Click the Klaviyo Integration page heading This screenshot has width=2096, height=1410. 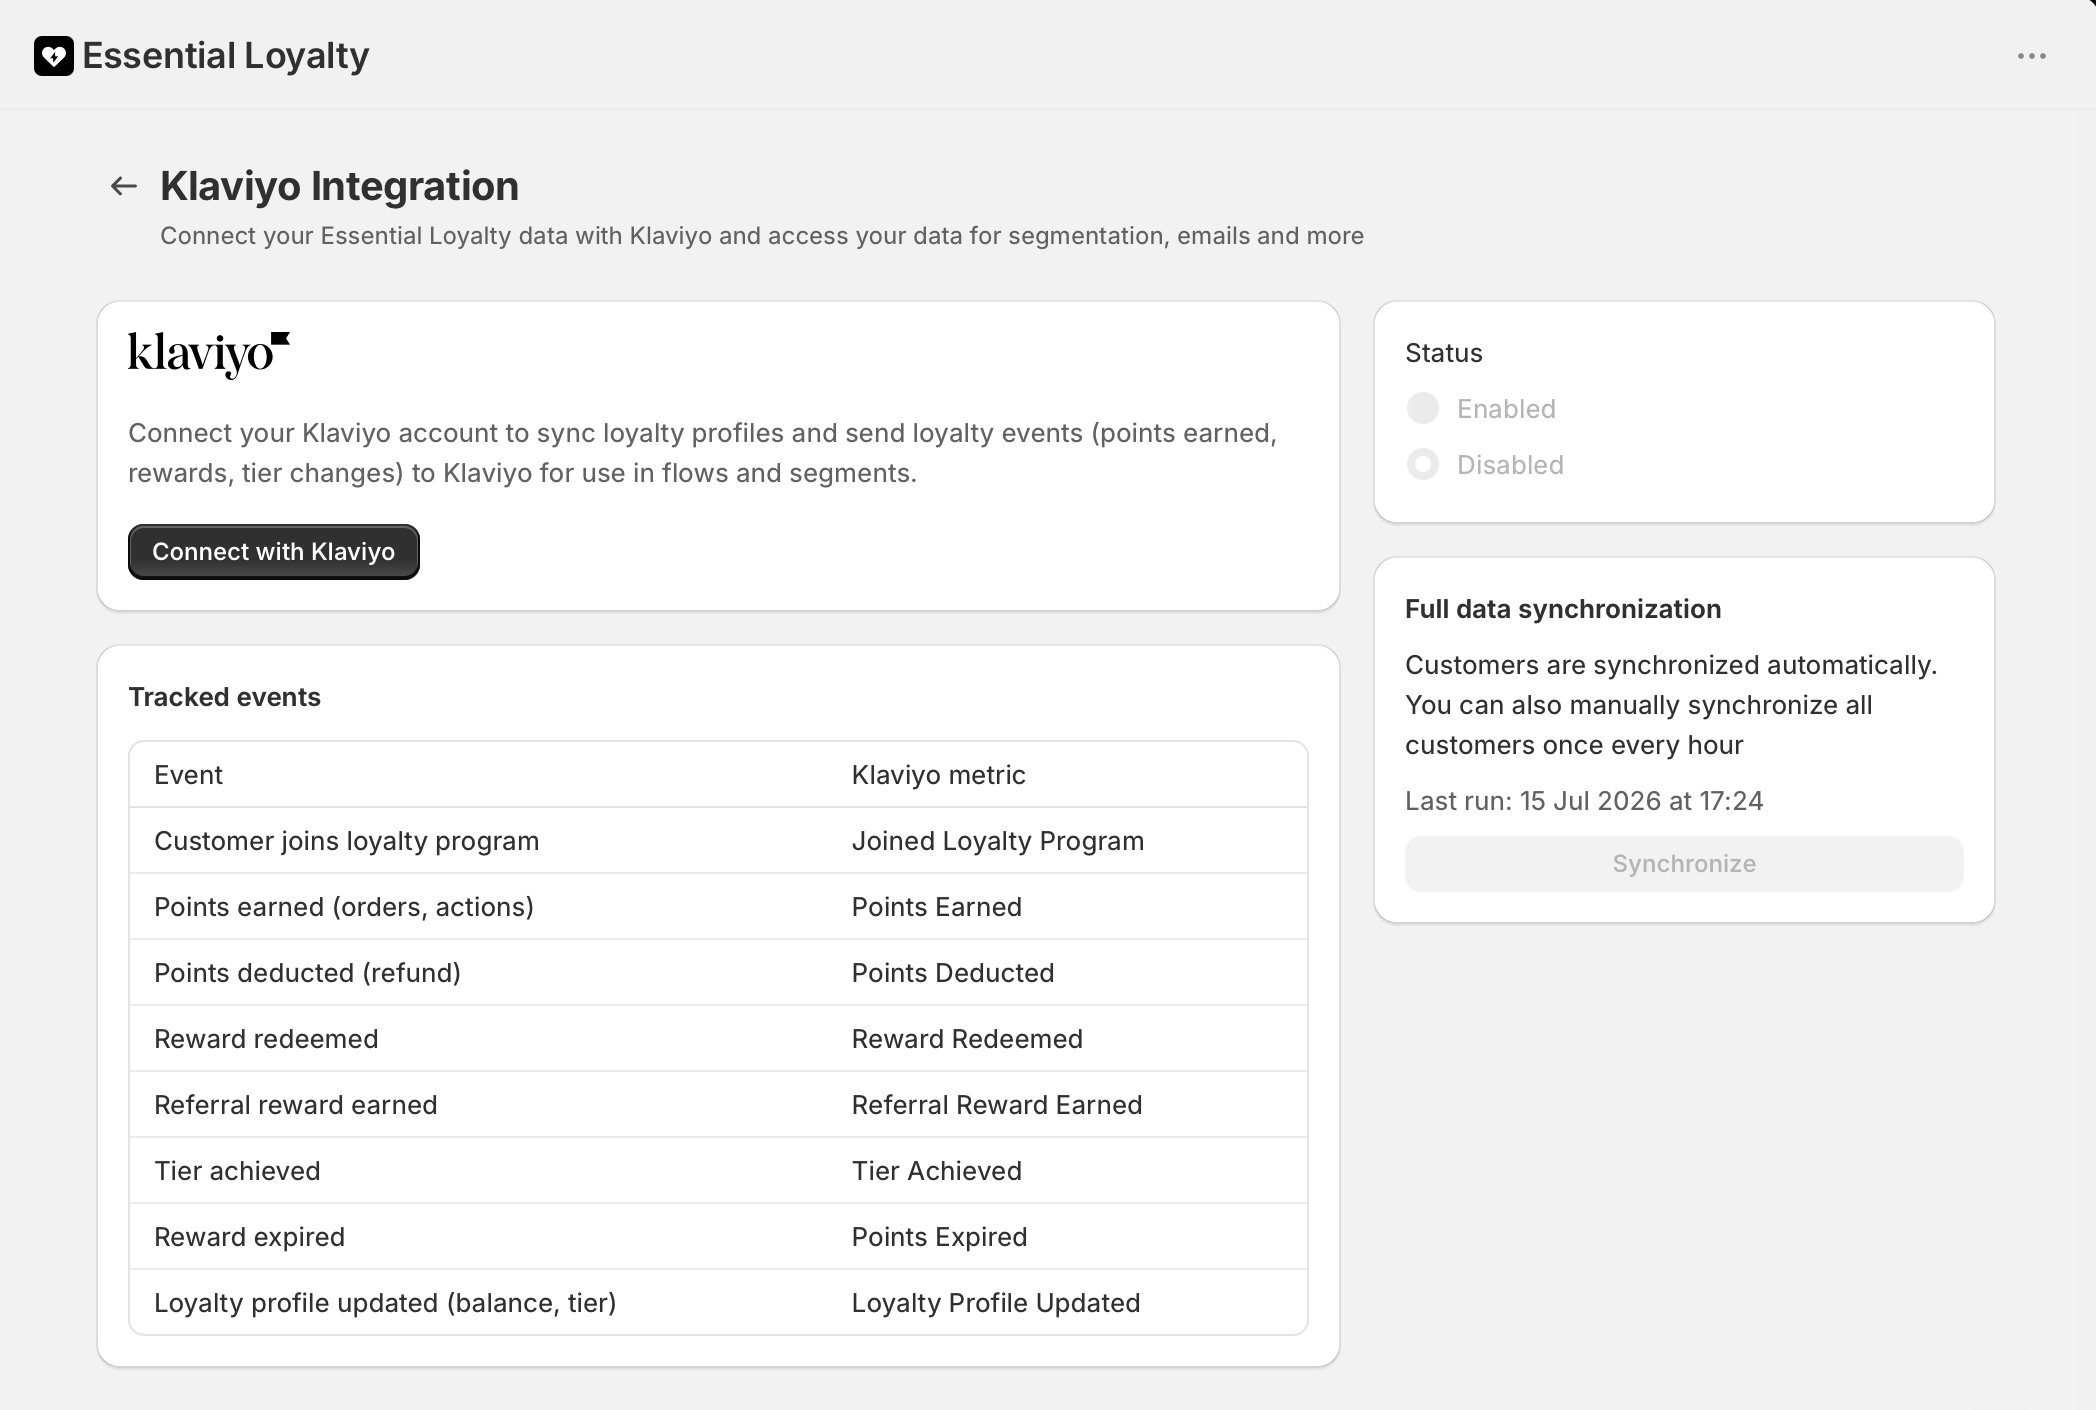click(340, 186)
